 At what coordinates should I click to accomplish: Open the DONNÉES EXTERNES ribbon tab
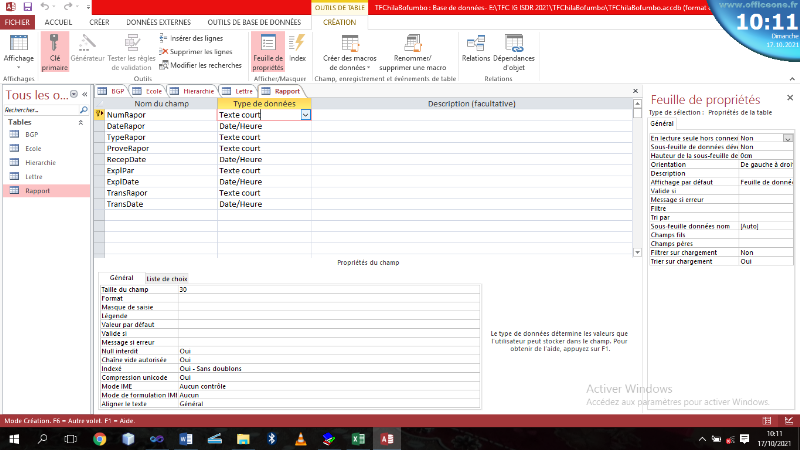tap(160, 21)
